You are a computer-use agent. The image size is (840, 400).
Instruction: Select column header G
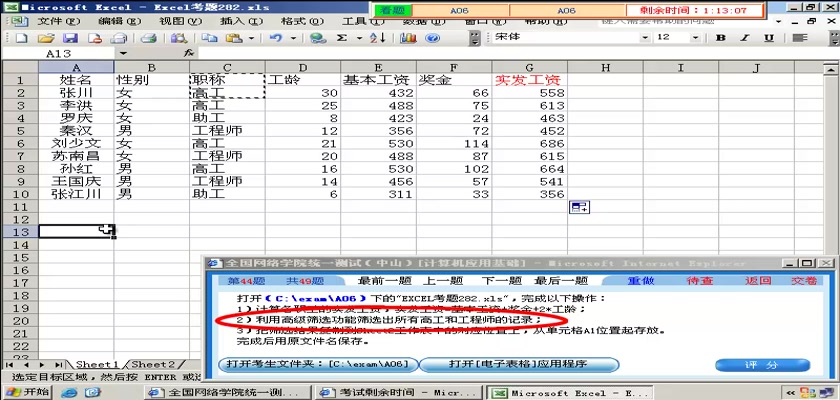coord(529,67)
